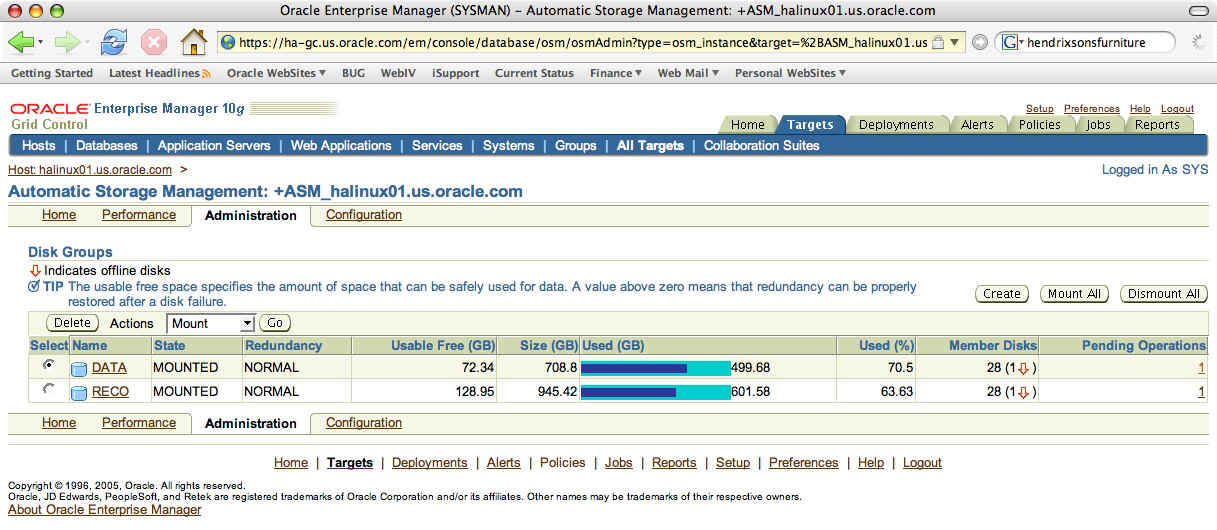The height and width of the screenshot is (530, 1217).
Task: Select the RECO disk group radio button
Action: click(48, 390)
